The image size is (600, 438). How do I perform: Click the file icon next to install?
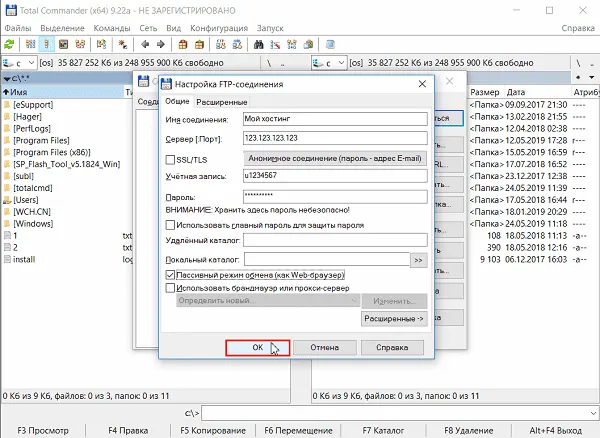(x=7, y=259)
